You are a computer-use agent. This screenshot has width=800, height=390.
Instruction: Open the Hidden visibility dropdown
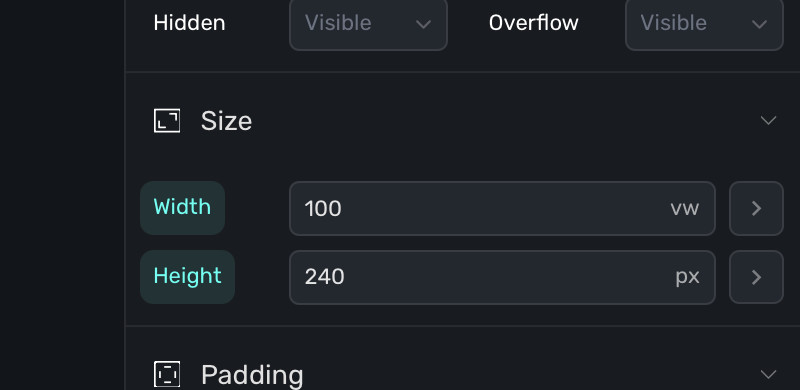368,23
